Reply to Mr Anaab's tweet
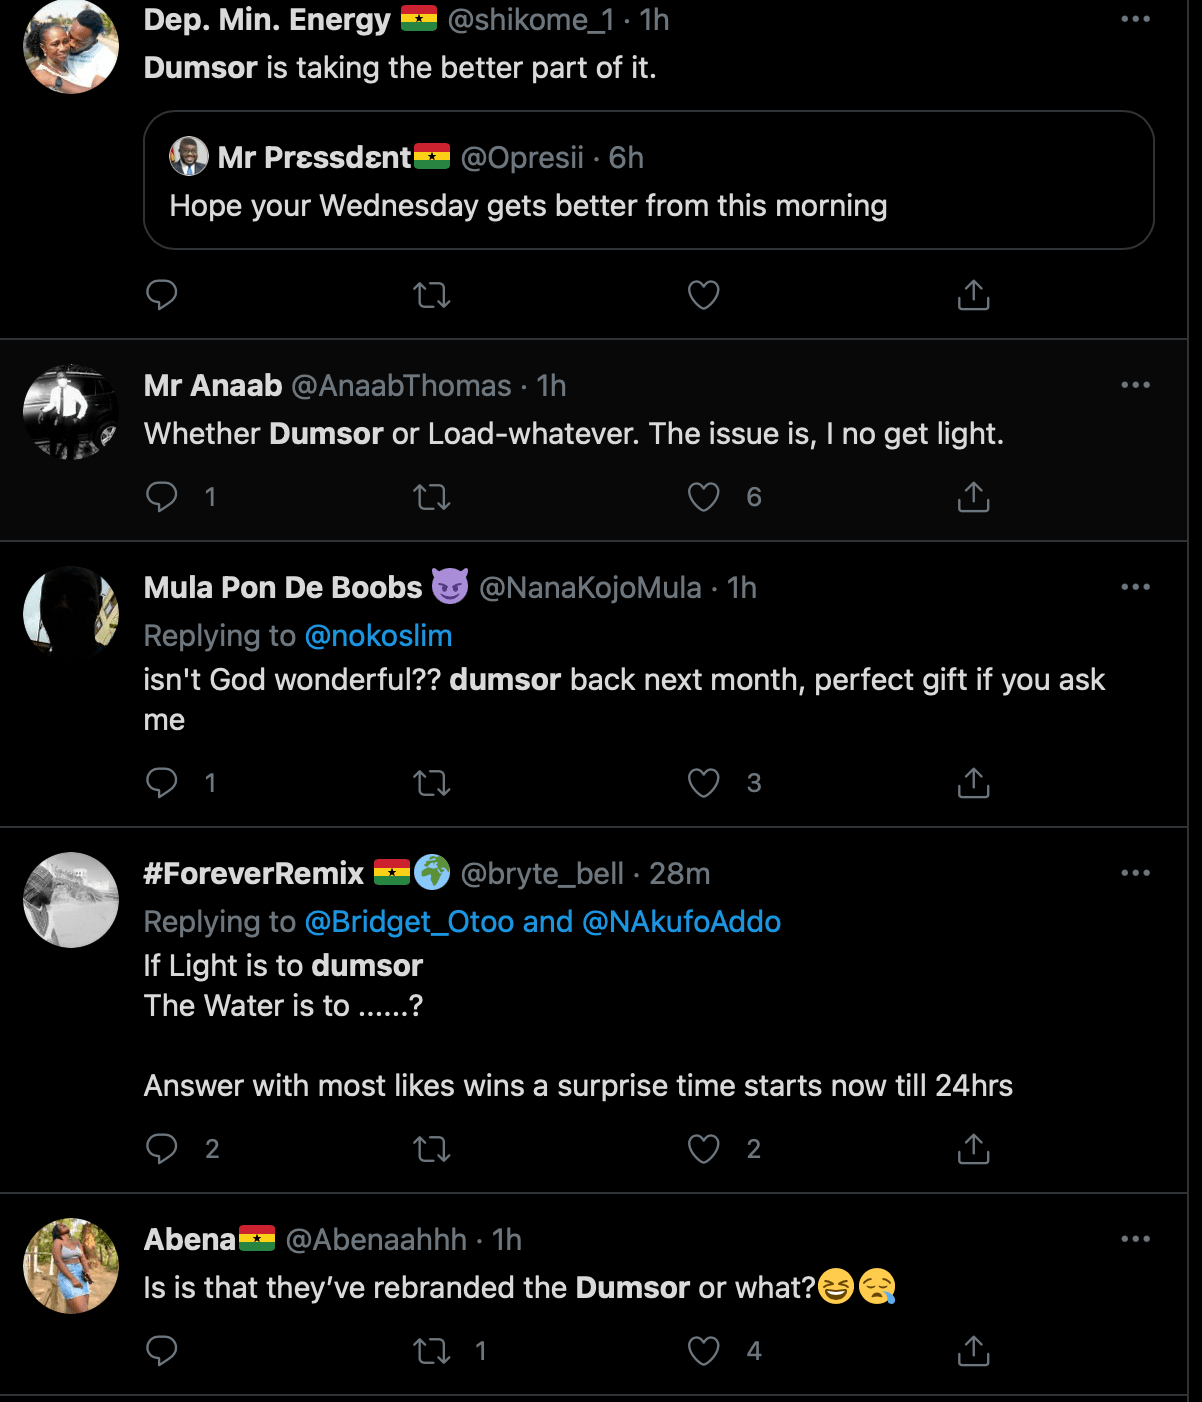This screenshot has height=1402, width=1202. (x=162, y=497)
